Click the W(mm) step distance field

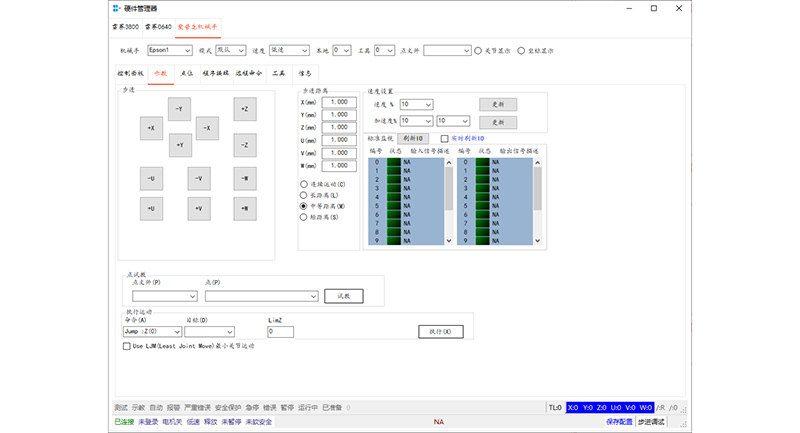339,166
